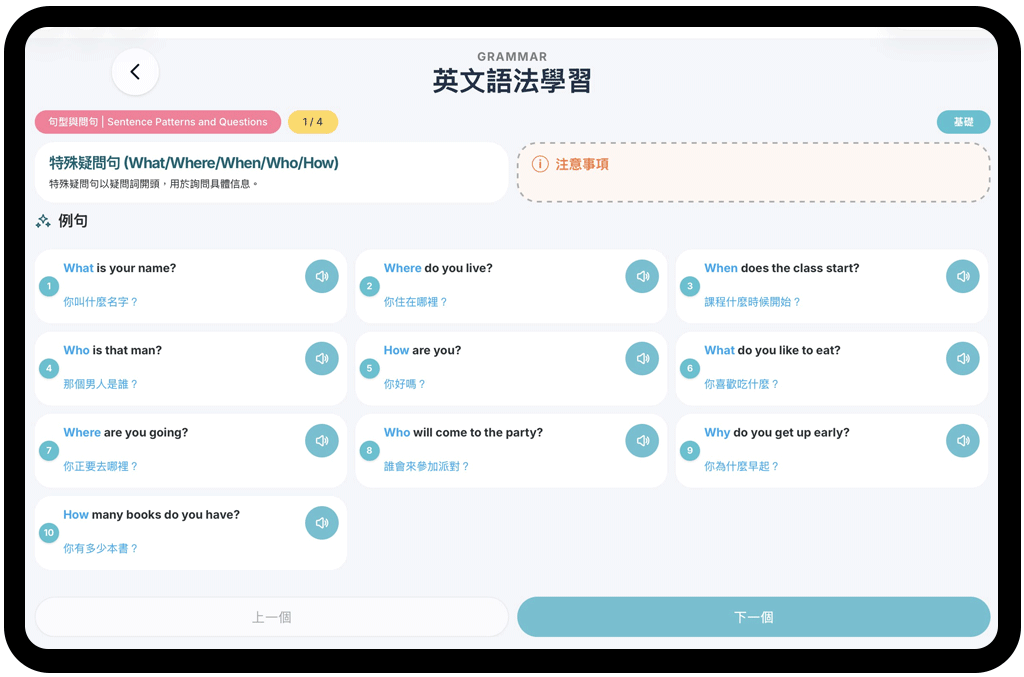Play audio for "How are you?"
This screenshot has height=677, width=1024.
click(643, 358)
